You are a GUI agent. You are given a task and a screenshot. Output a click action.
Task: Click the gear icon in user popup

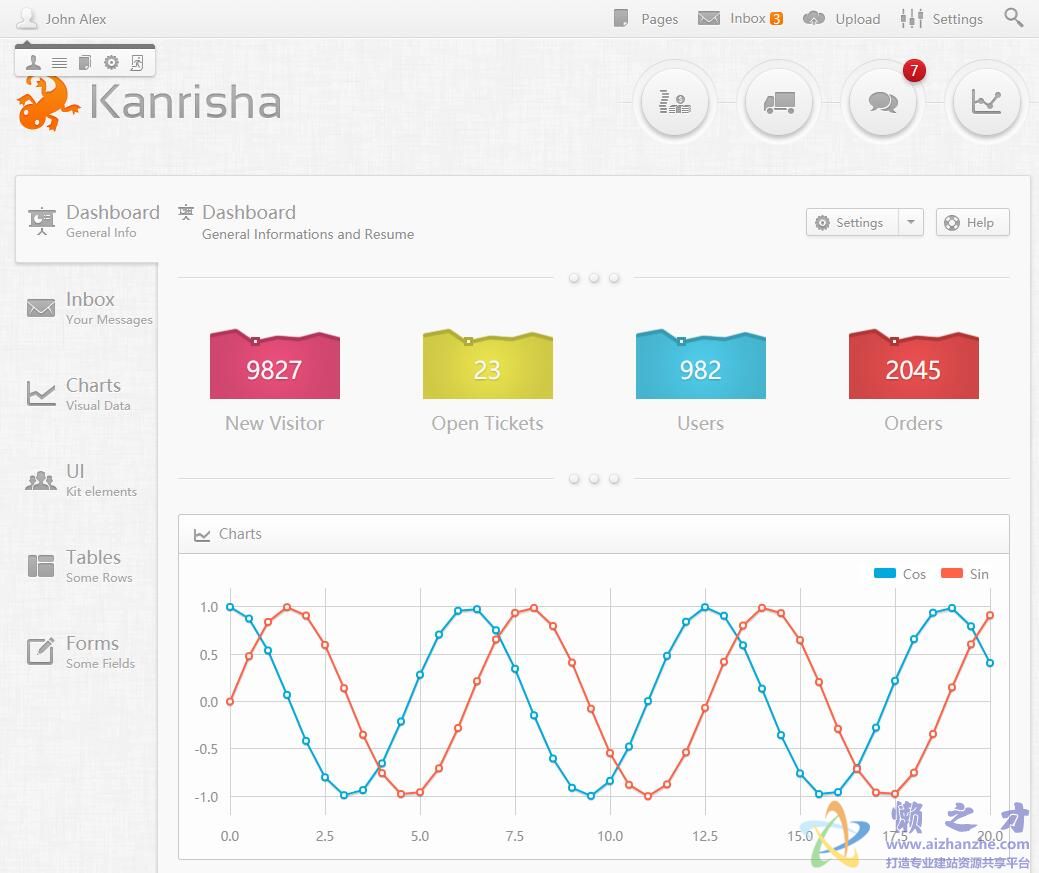111,63
